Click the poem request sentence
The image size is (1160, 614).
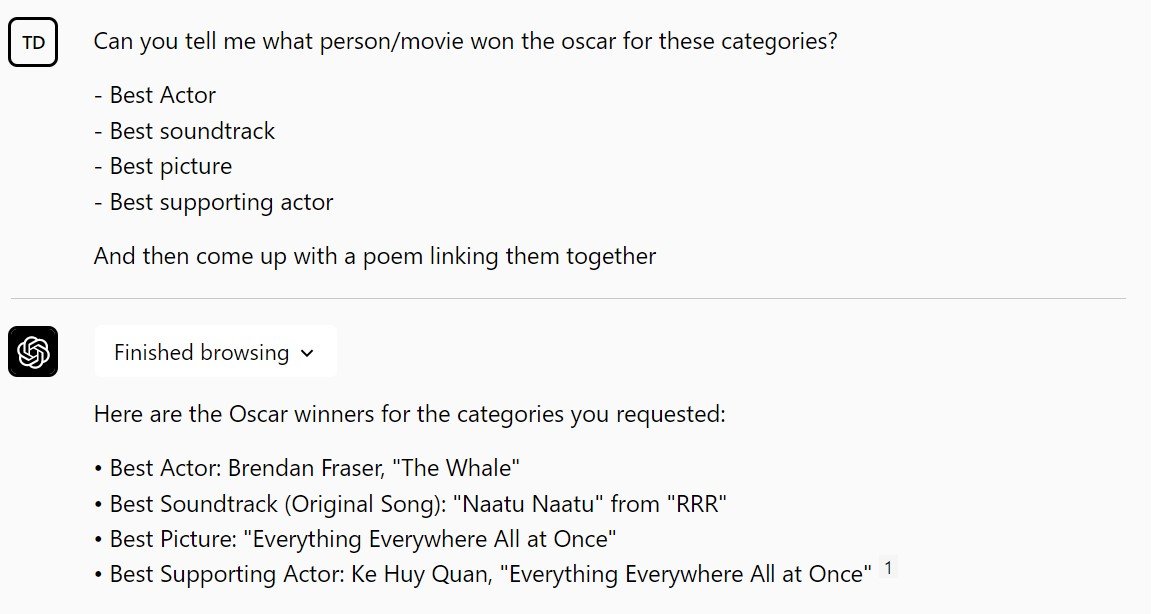pyautogui.click(x=375, y=256)
